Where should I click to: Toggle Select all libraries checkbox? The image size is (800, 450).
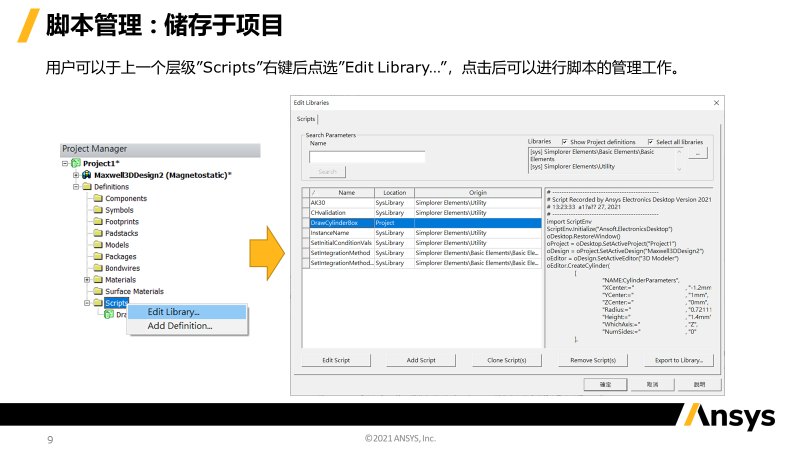[x=651, y=142]
